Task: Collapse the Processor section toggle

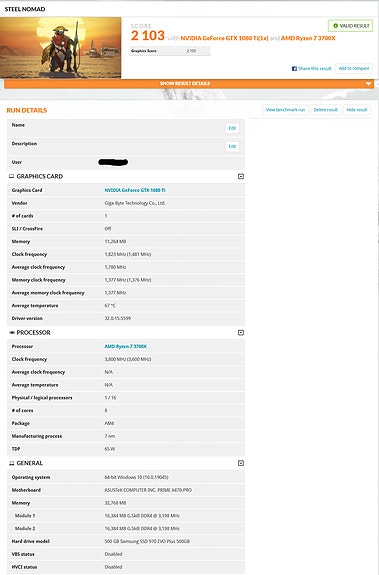Action: (x=241, y=333)
